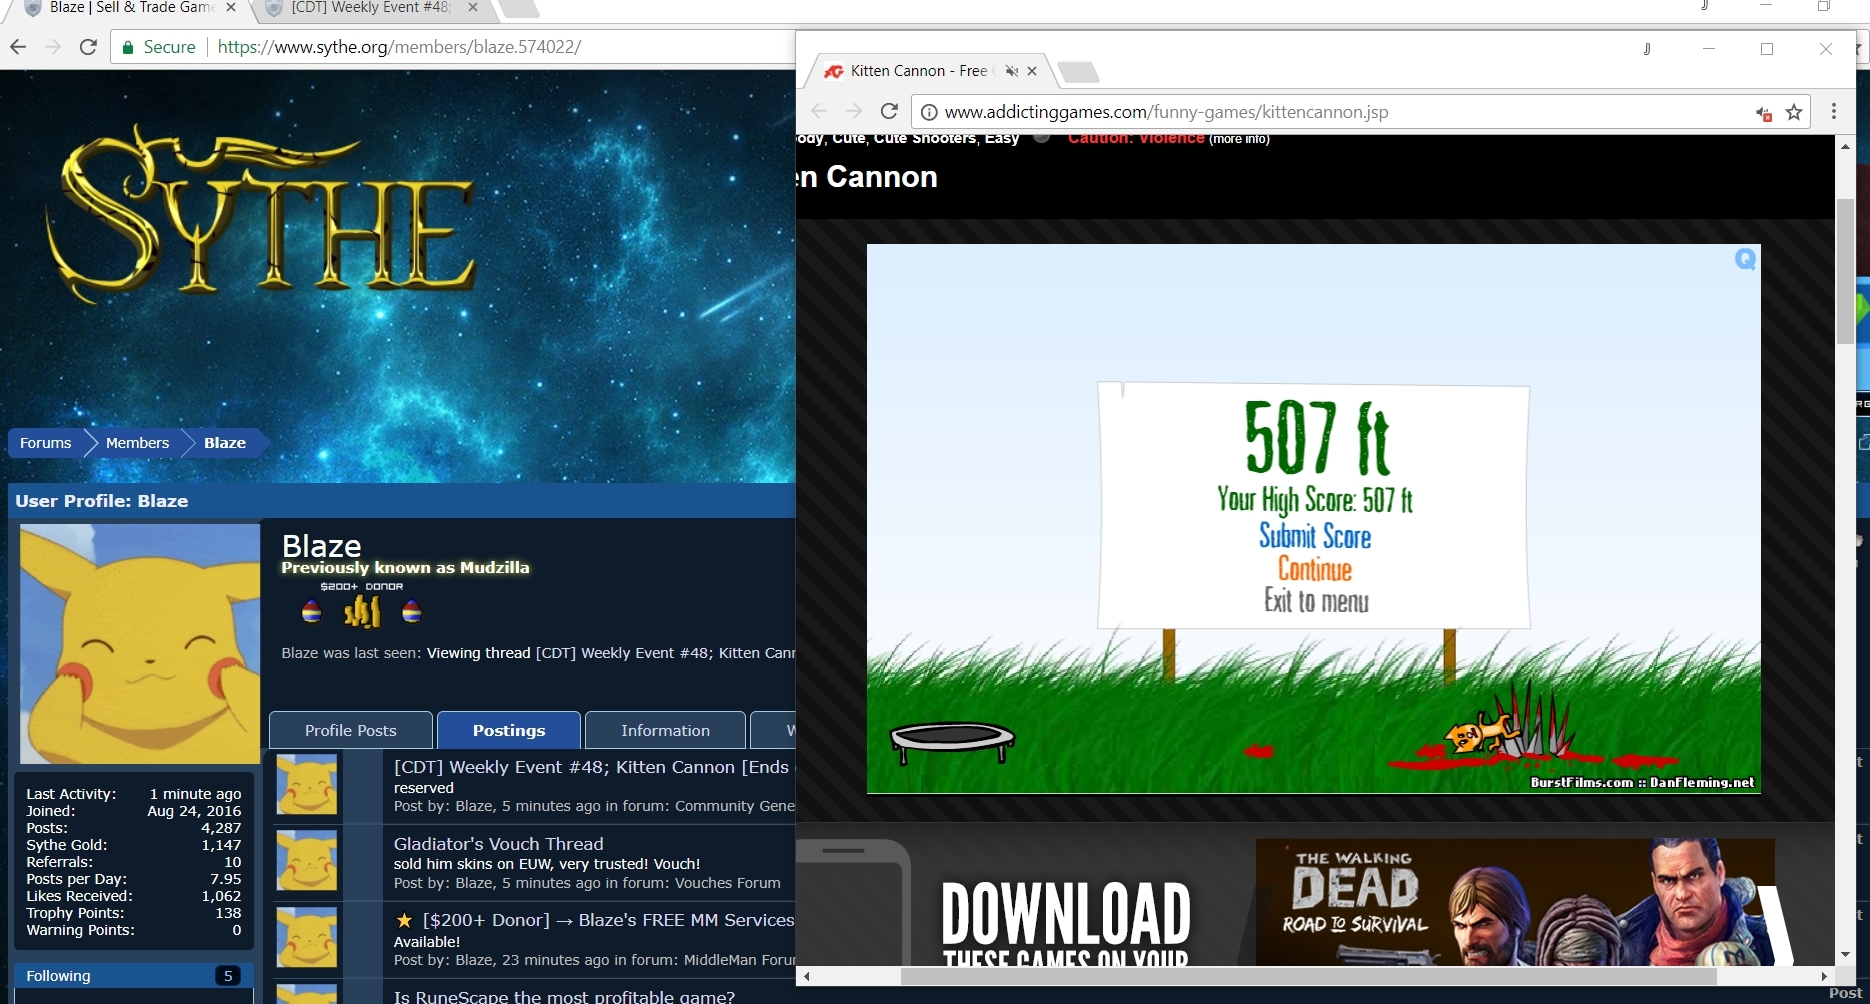
Task: Open Blaze's FREE MM Services thread
Action: tap(608, 920)
